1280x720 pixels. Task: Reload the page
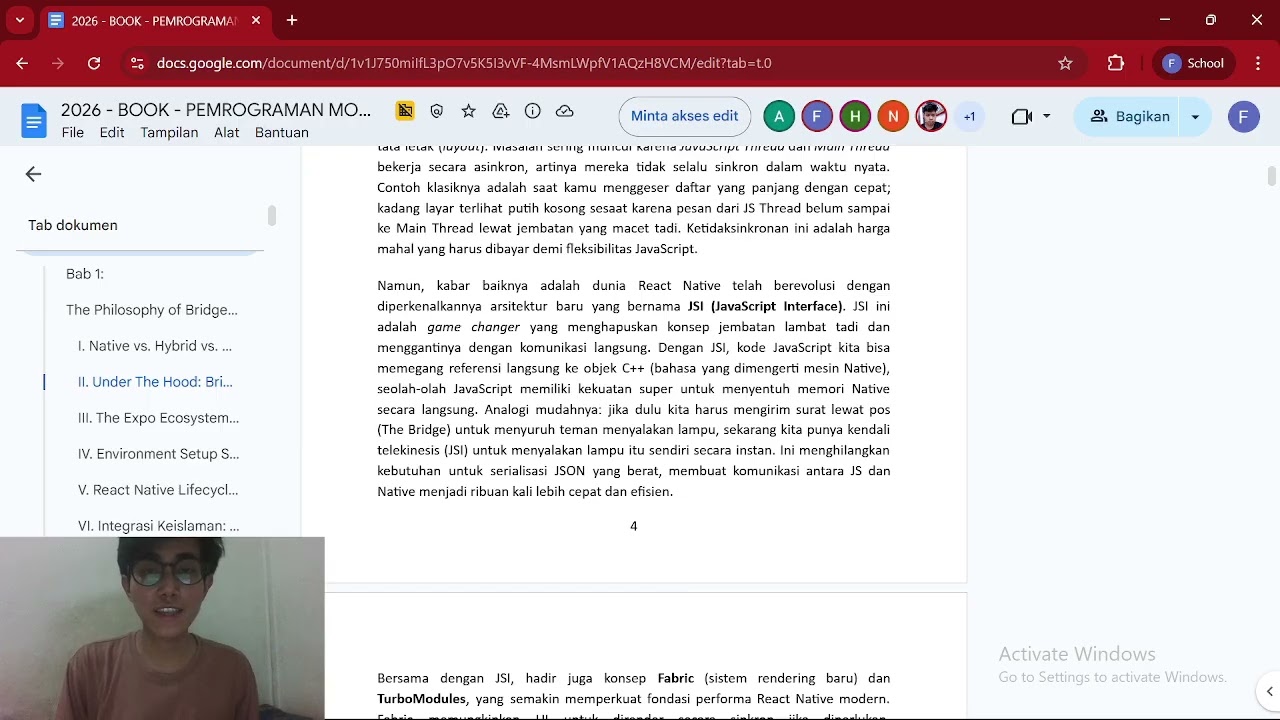pos(94,63)
